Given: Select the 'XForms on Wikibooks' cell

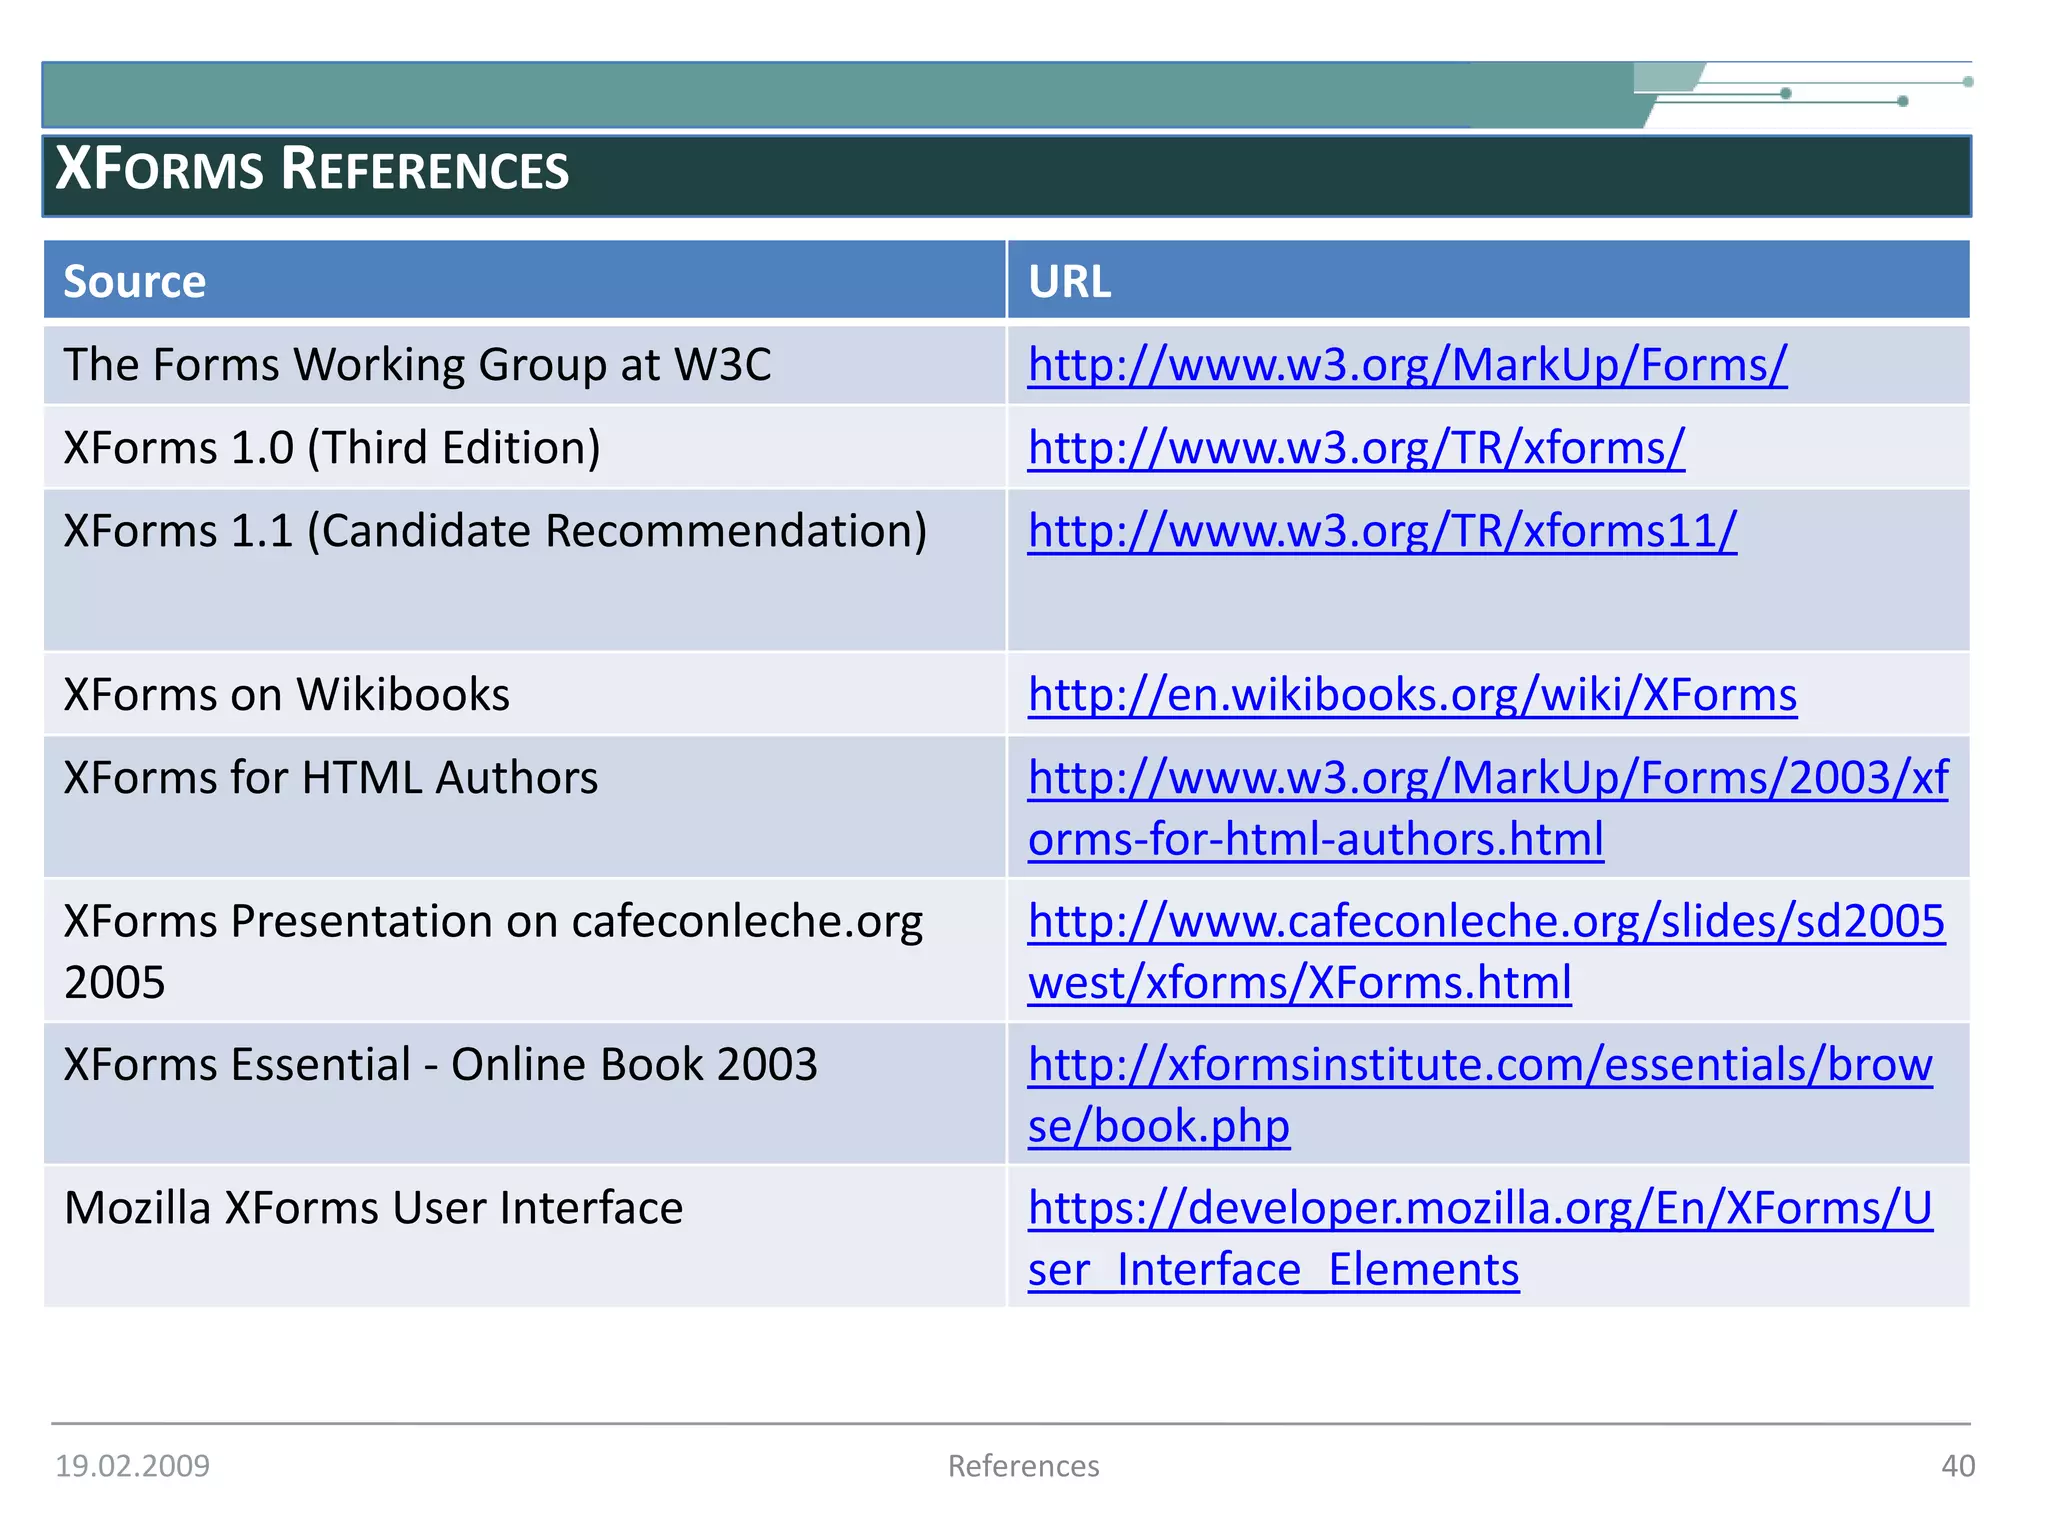Looking at the screenshot, I should click(524, 694).
